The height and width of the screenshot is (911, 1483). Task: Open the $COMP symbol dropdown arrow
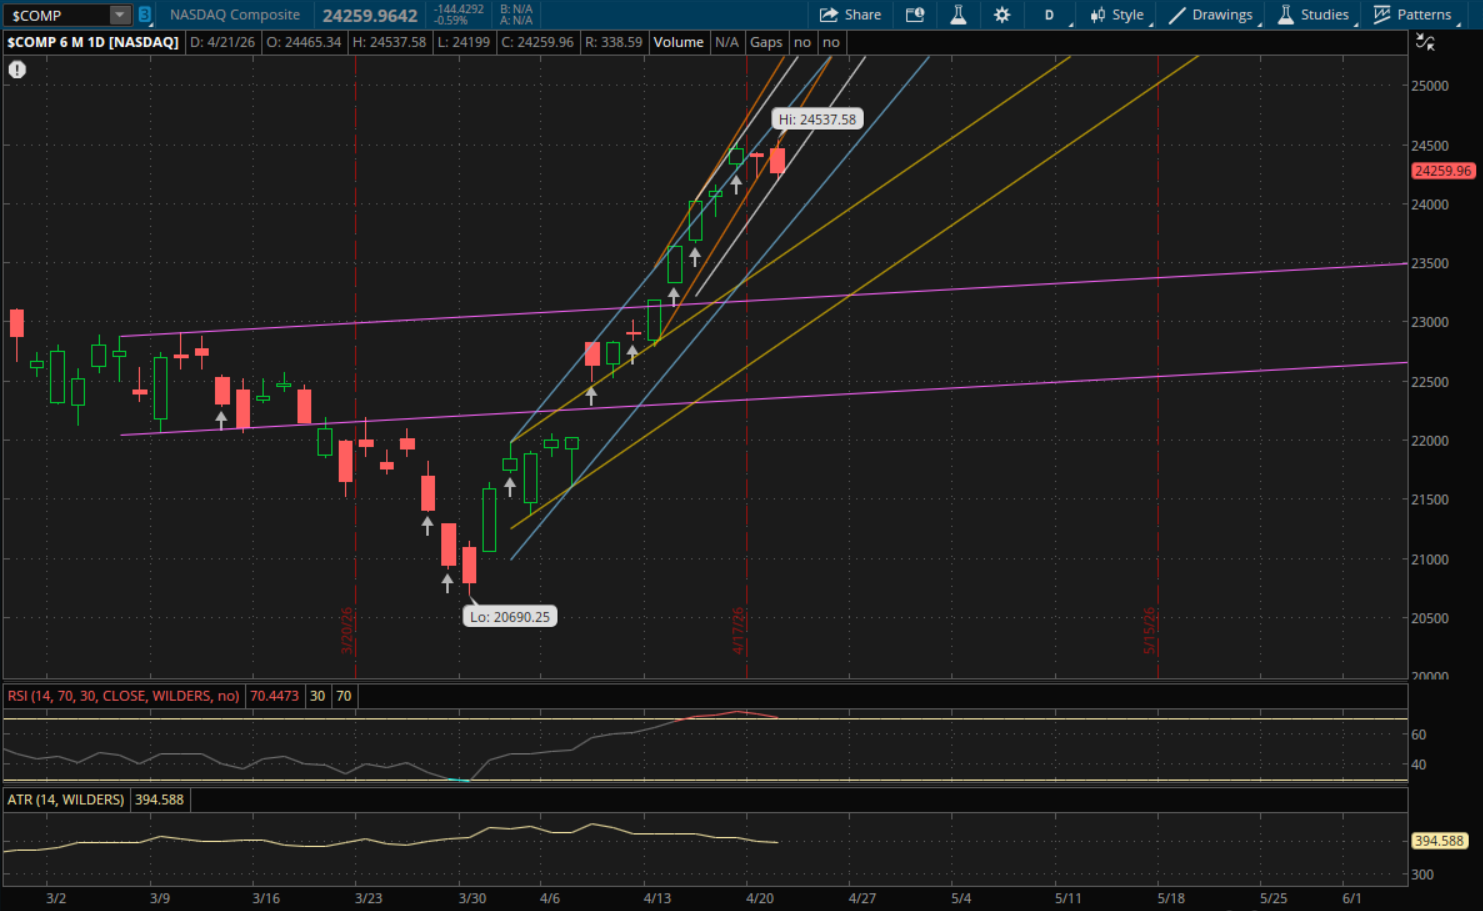[119, 15]
